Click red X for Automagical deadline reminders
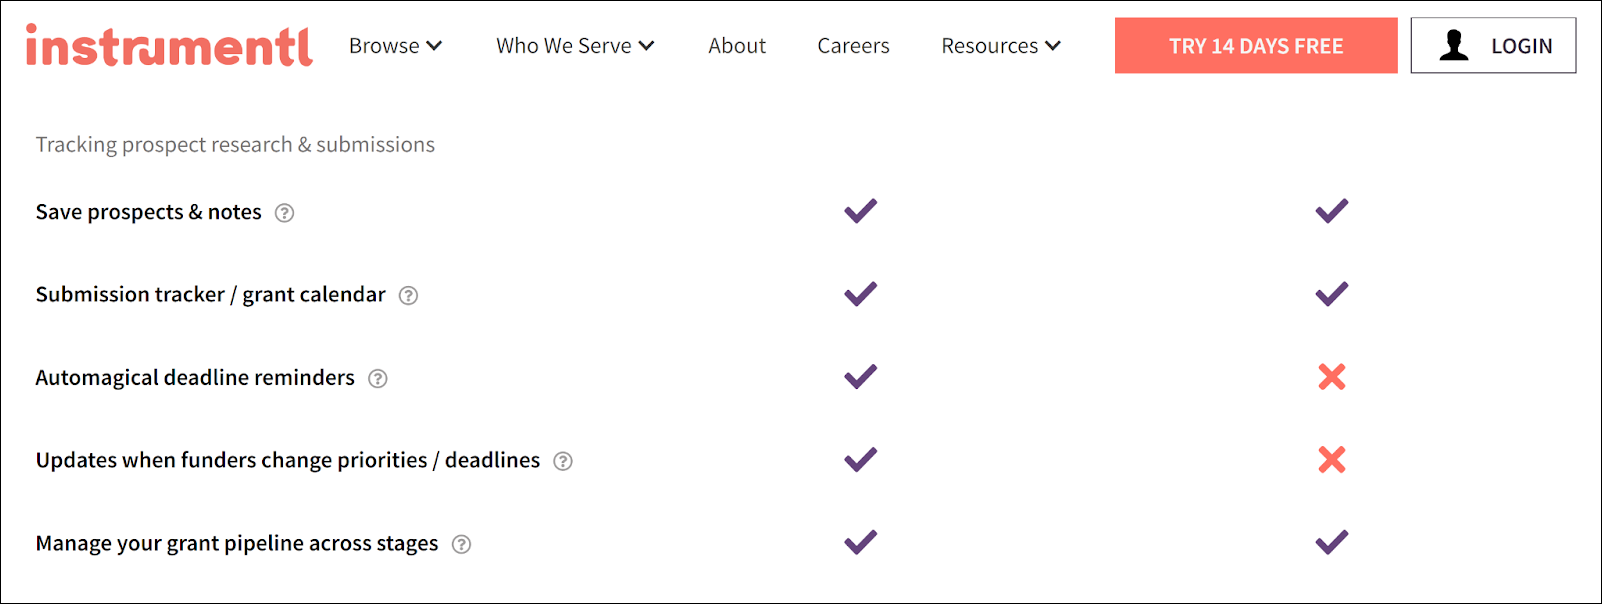The width and height of the screenshot is (1602, 604). click(x=1332, y=377)
